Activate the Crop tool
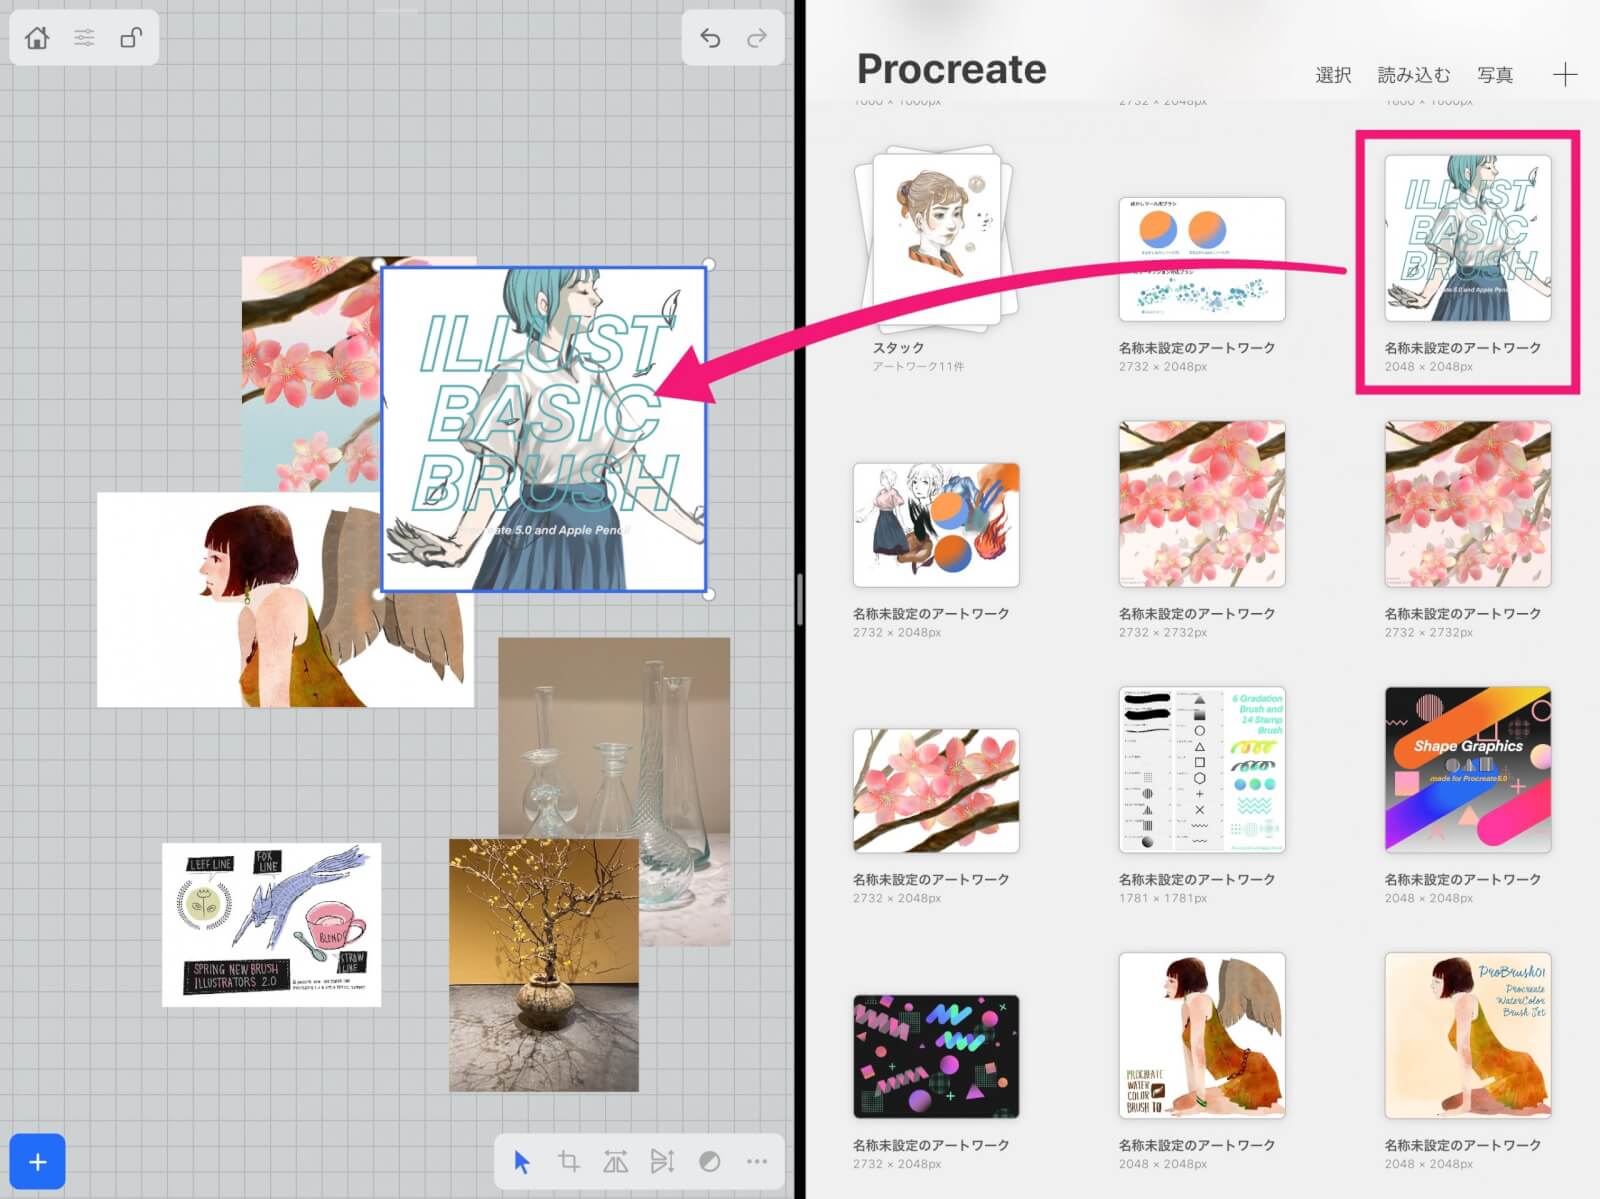The image size is (1600, 1199). point(570,1161)
